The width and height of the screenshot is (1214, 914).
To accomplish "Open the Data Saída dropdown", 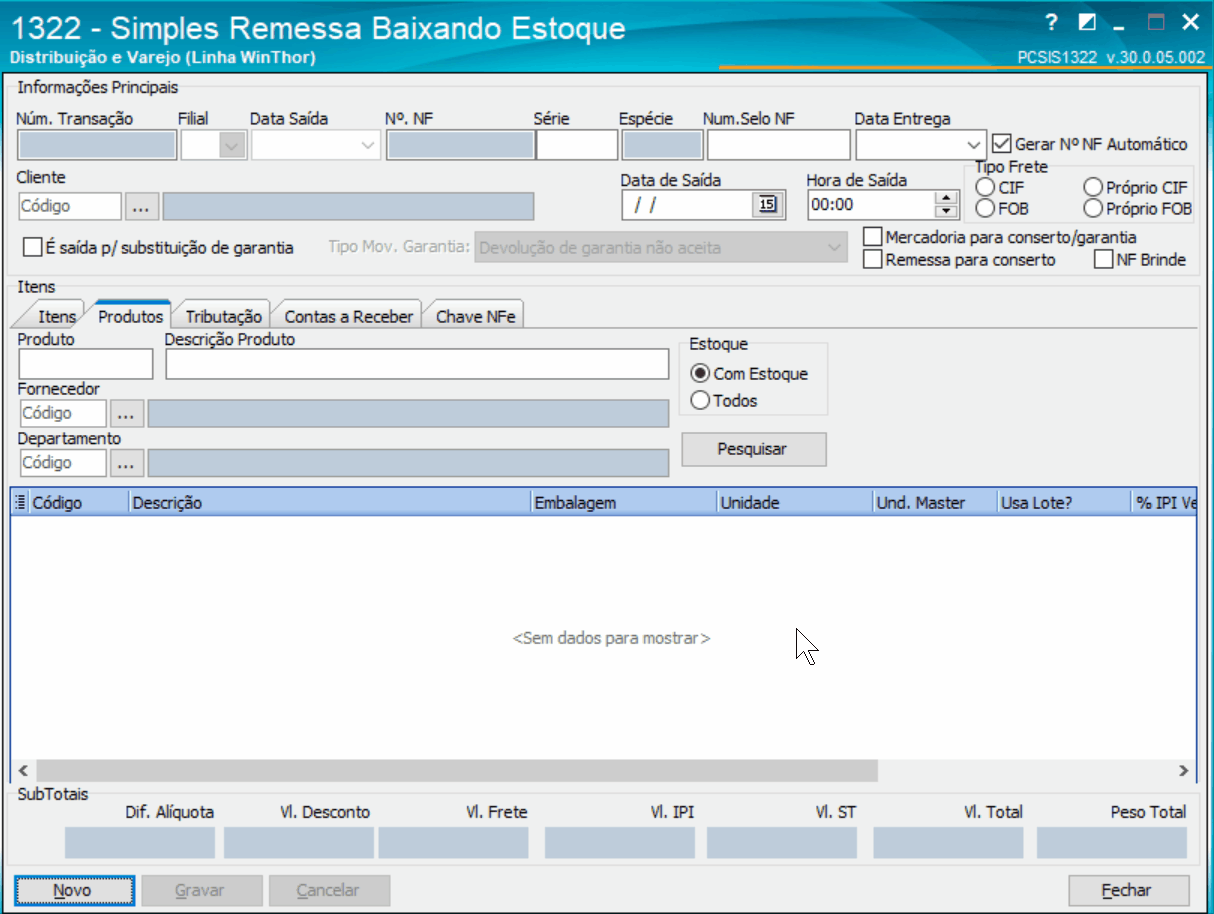I will 366,146.
